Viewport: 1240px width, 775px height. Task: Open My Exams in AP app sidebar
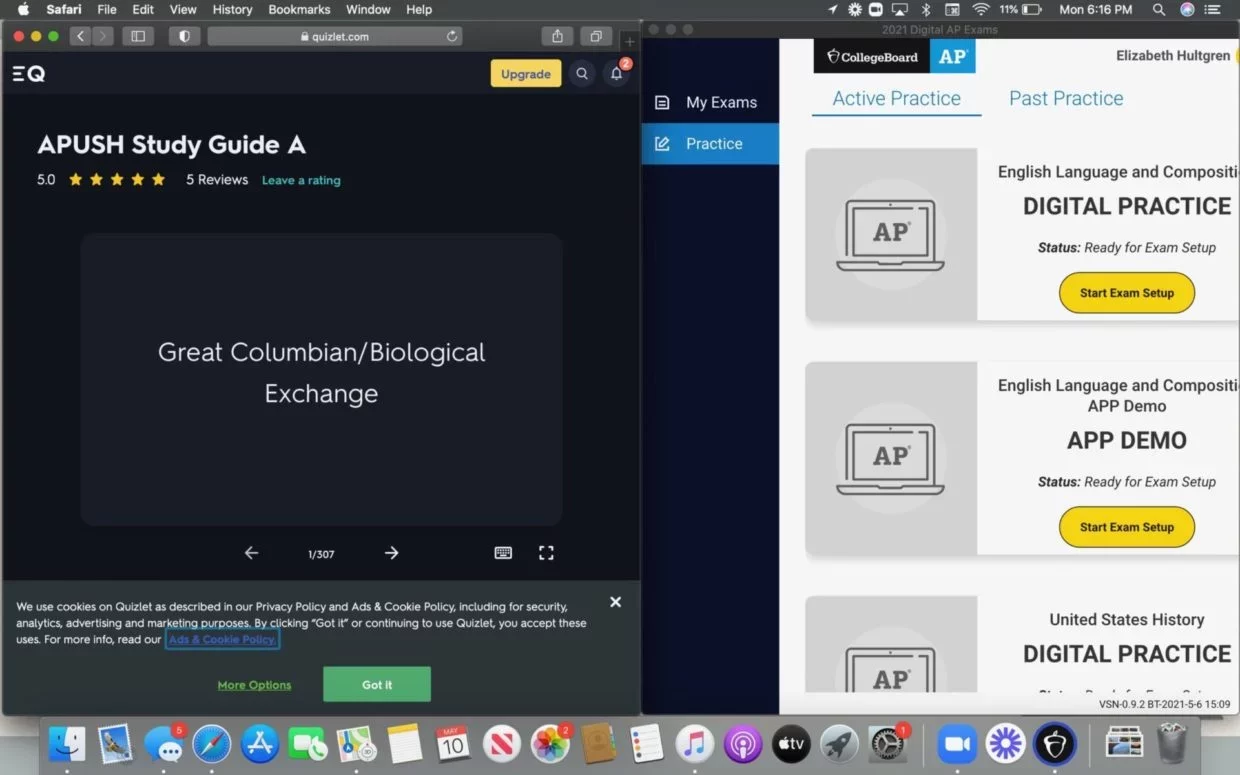point(710,102)
